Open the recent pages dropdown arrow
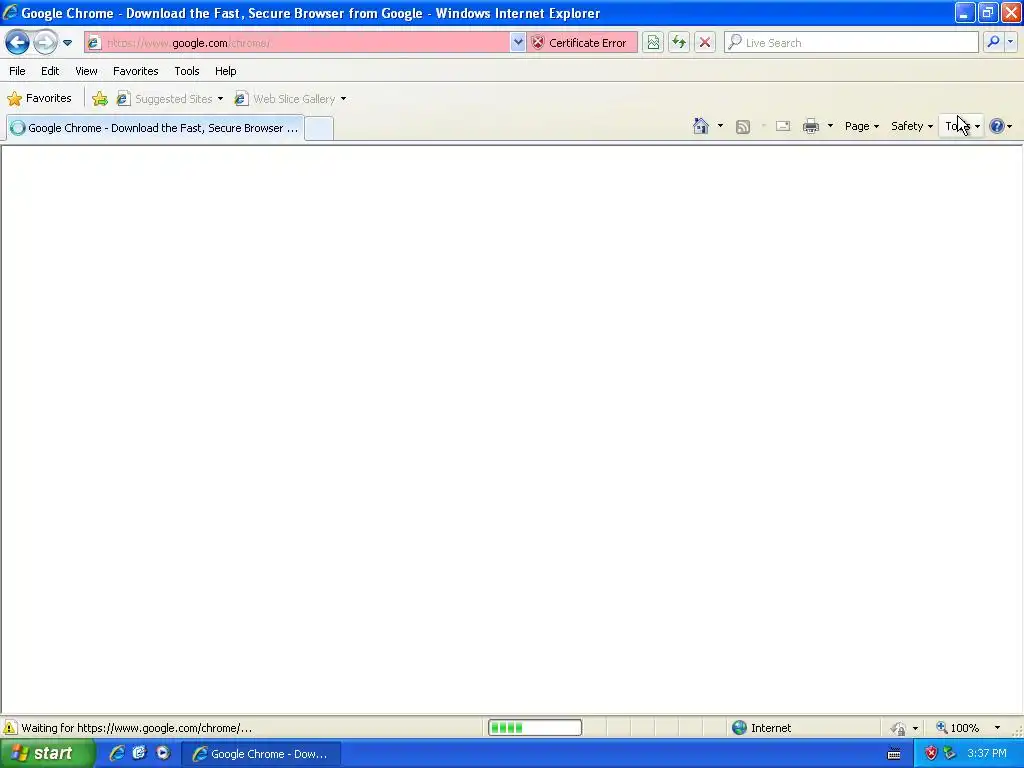 point(67,43)
